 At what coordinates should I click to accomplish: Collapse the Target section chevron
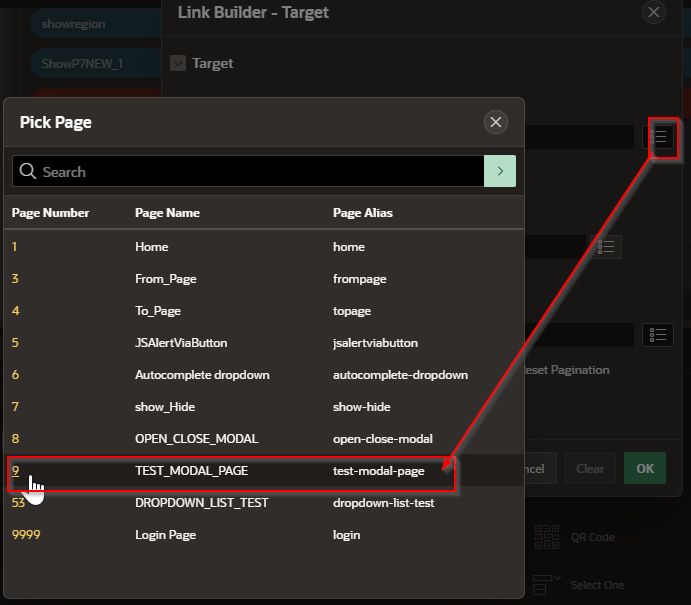[x=178, y=63]
